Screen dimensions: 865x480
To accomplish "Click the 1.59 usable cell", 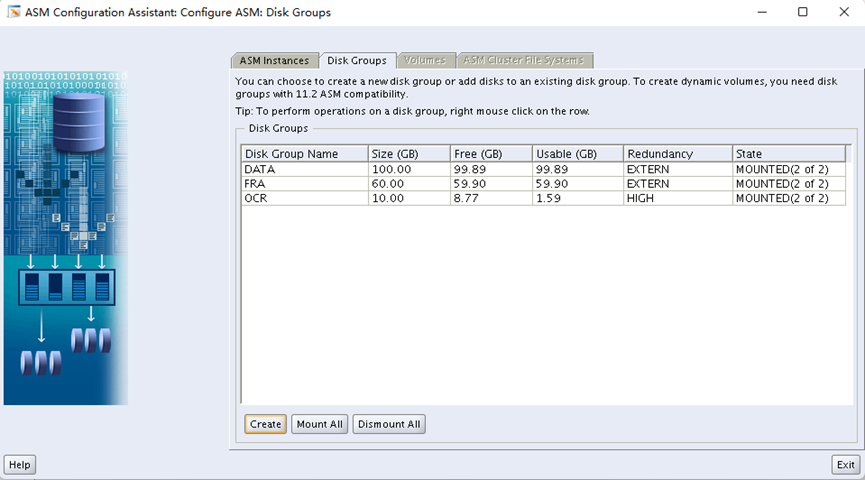I will pyautogui.click(x=578, y=198).
